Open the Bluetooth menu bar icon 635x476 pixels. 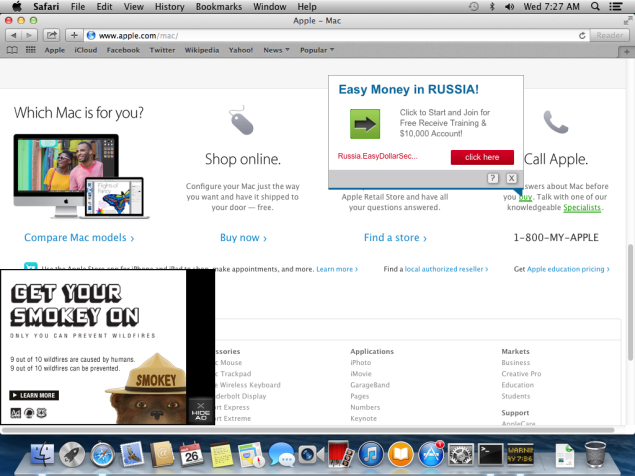point(492,6)
